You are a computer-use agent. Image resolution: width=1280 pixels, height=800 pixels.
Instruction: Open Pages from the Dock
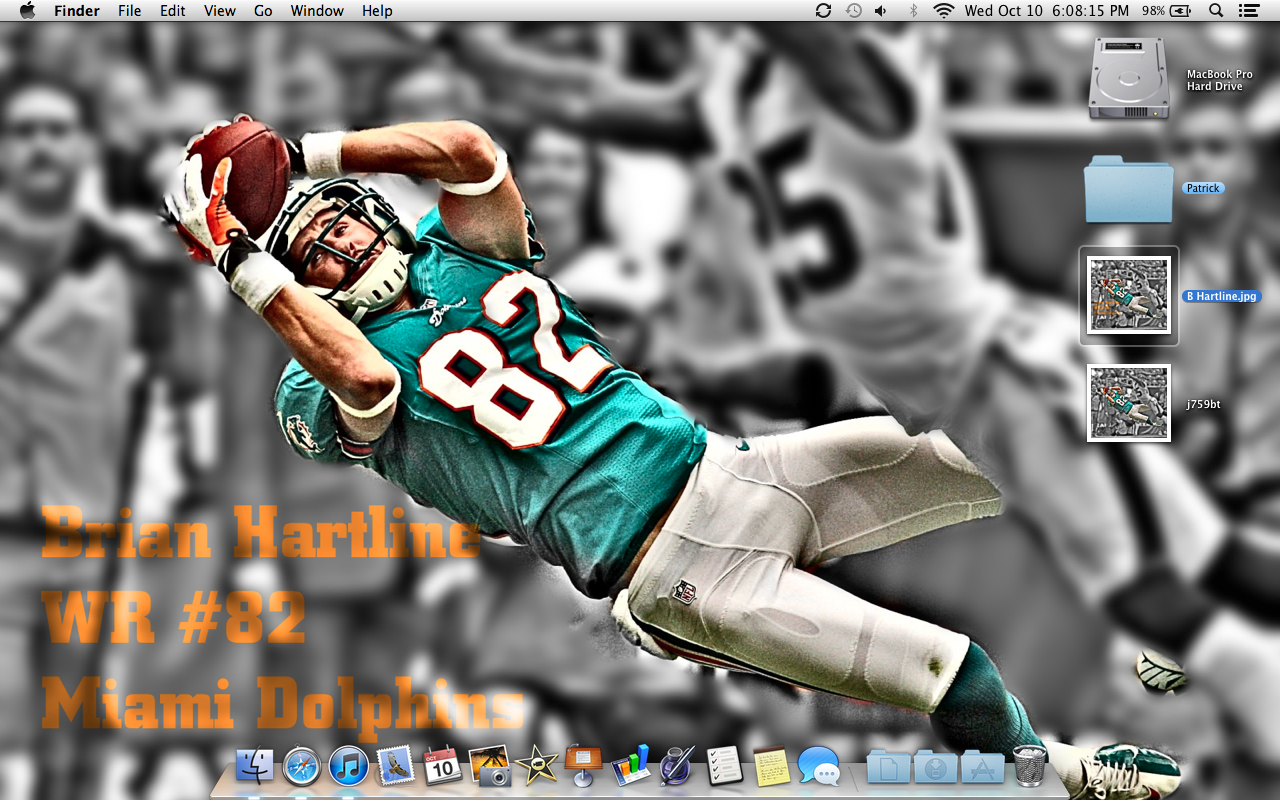click(x=677, y=766)
